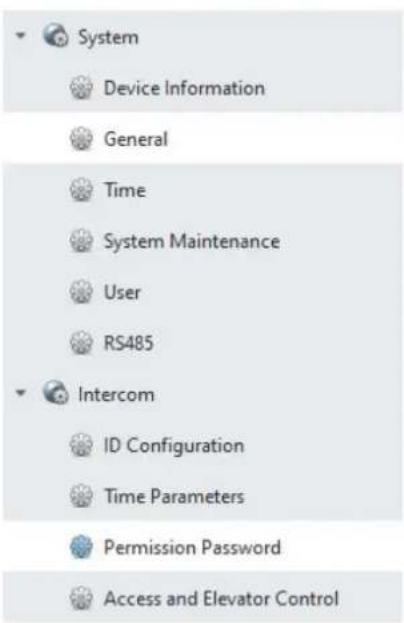Click the Intercom globe icon
404x623 pixels.
click(56, 392)
